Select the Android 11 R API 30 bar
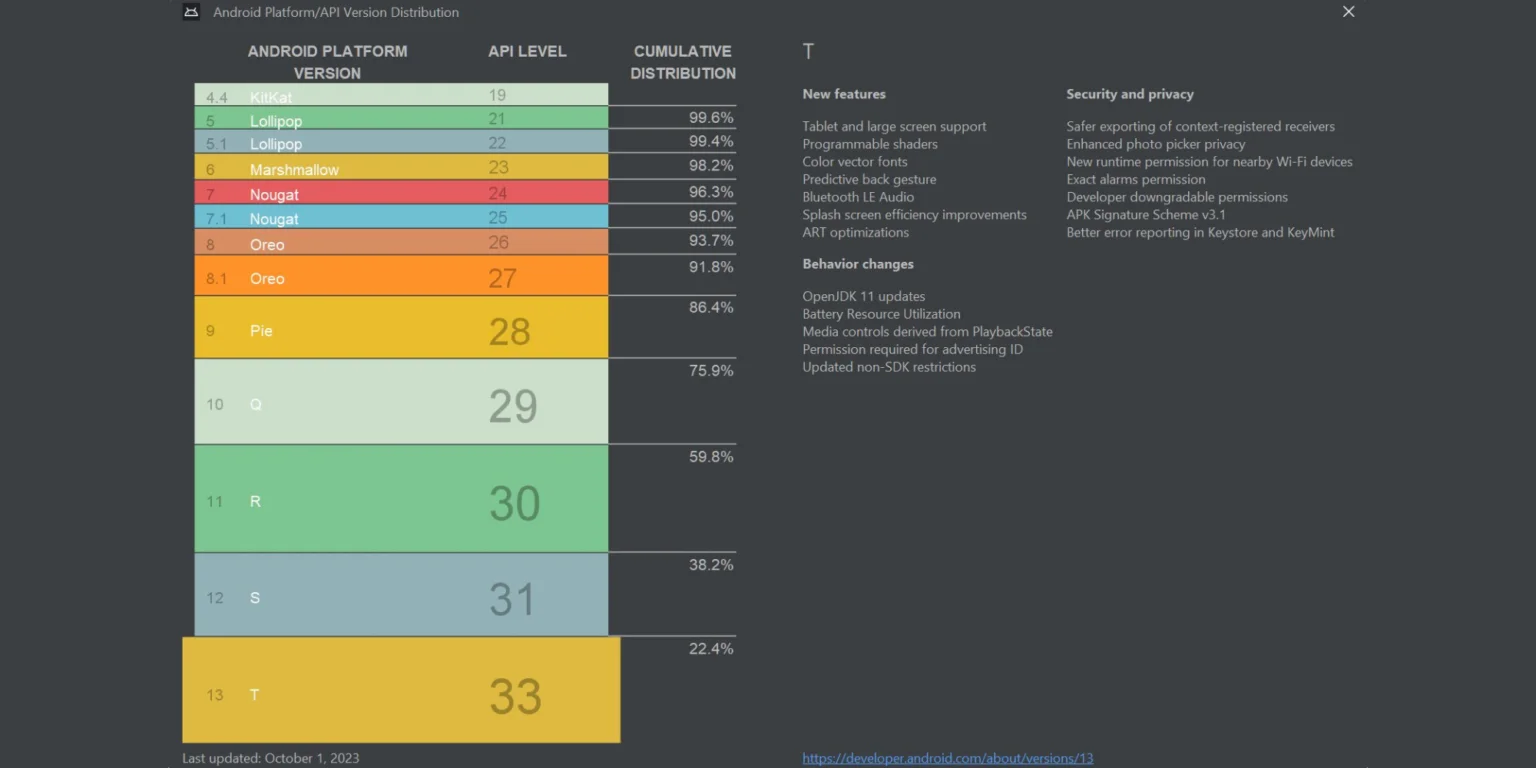Image resolution: width=1536 pixels, height=768 pixels. tap(401, 498)
